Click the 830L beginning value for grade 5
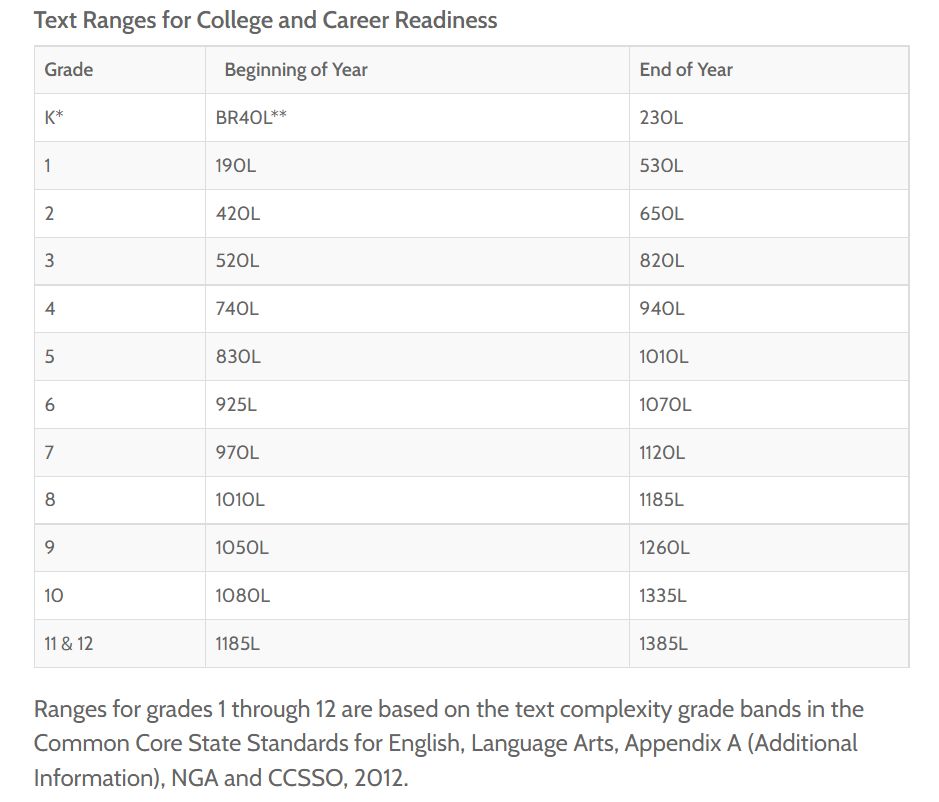Screen dimensions: 939x802 238,357
